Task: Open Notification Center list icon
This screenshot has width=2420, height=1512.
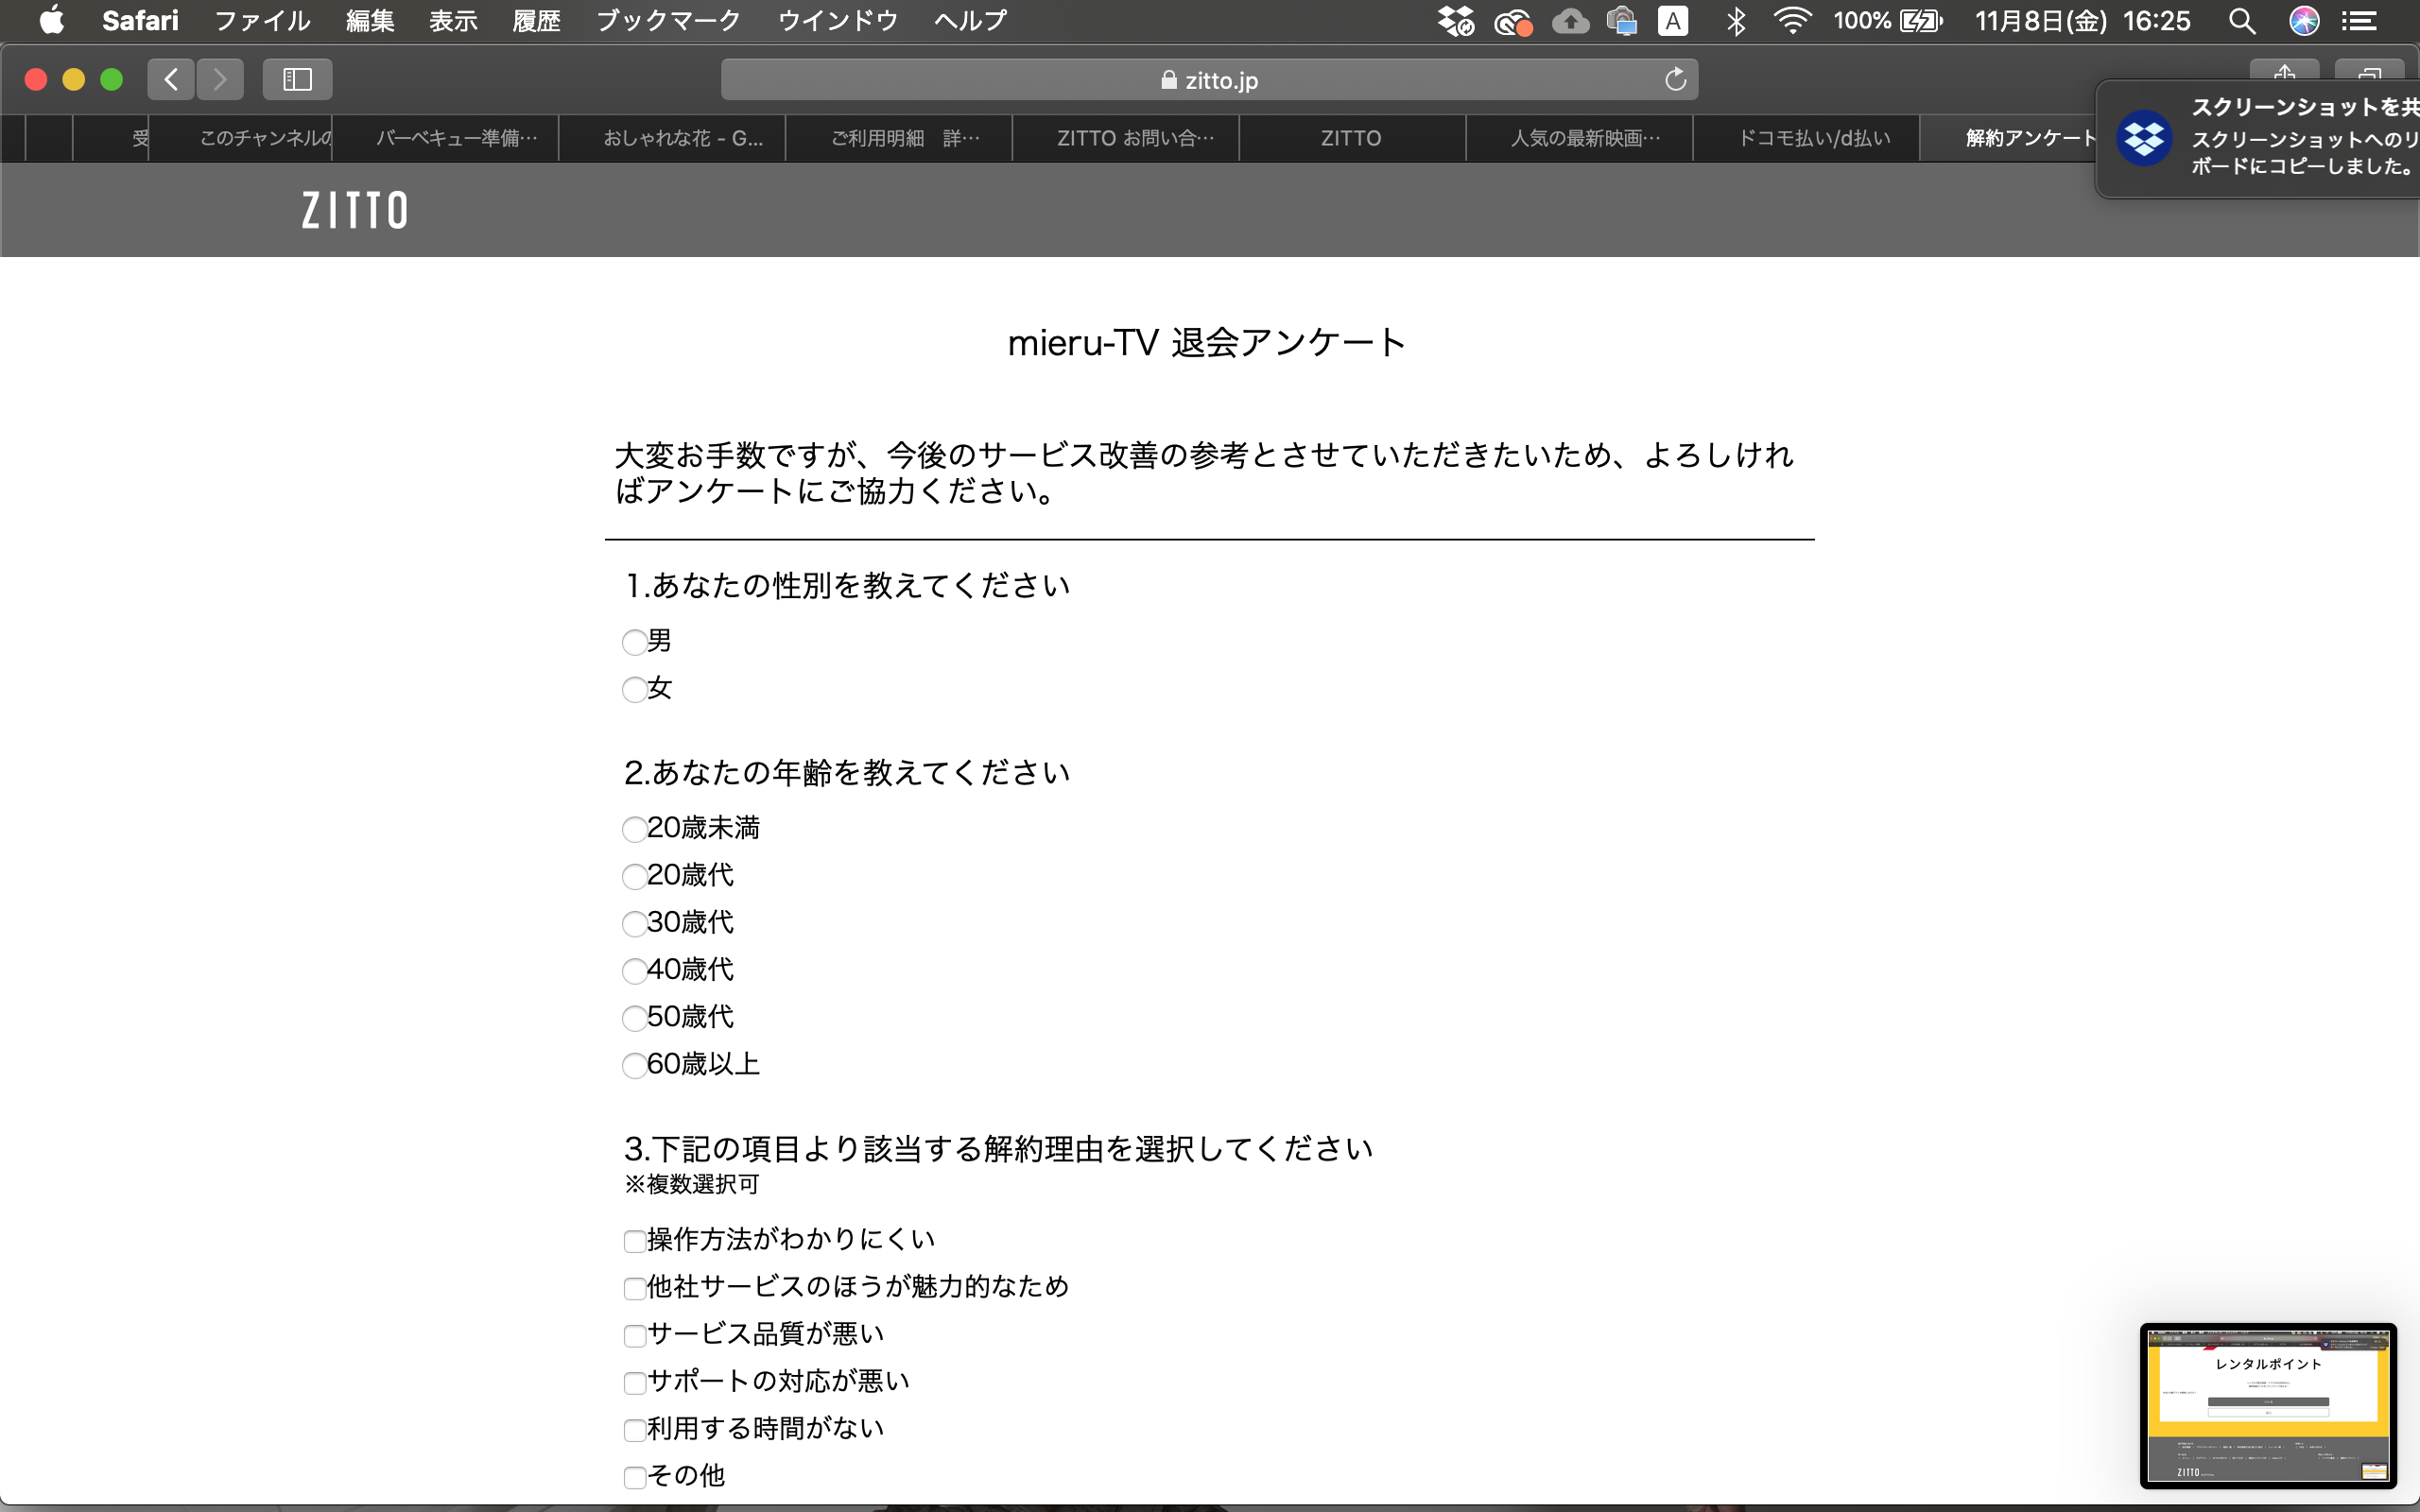Action: (x=2360, y=21)
